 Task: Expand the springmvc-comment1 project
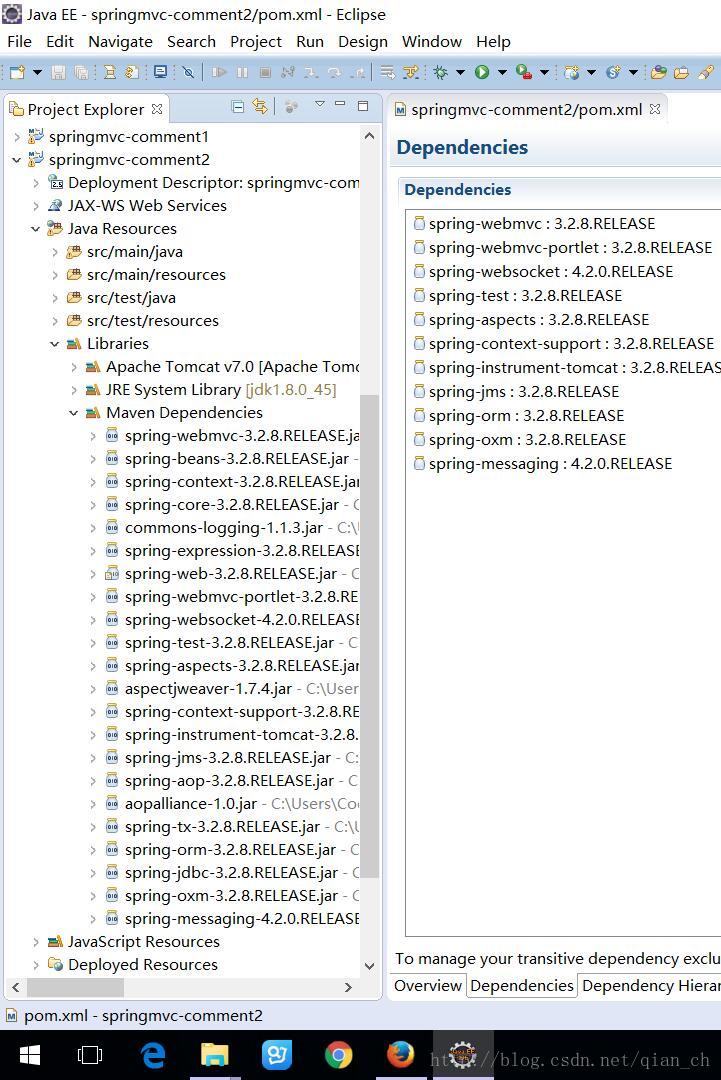(x=17, y=137)
